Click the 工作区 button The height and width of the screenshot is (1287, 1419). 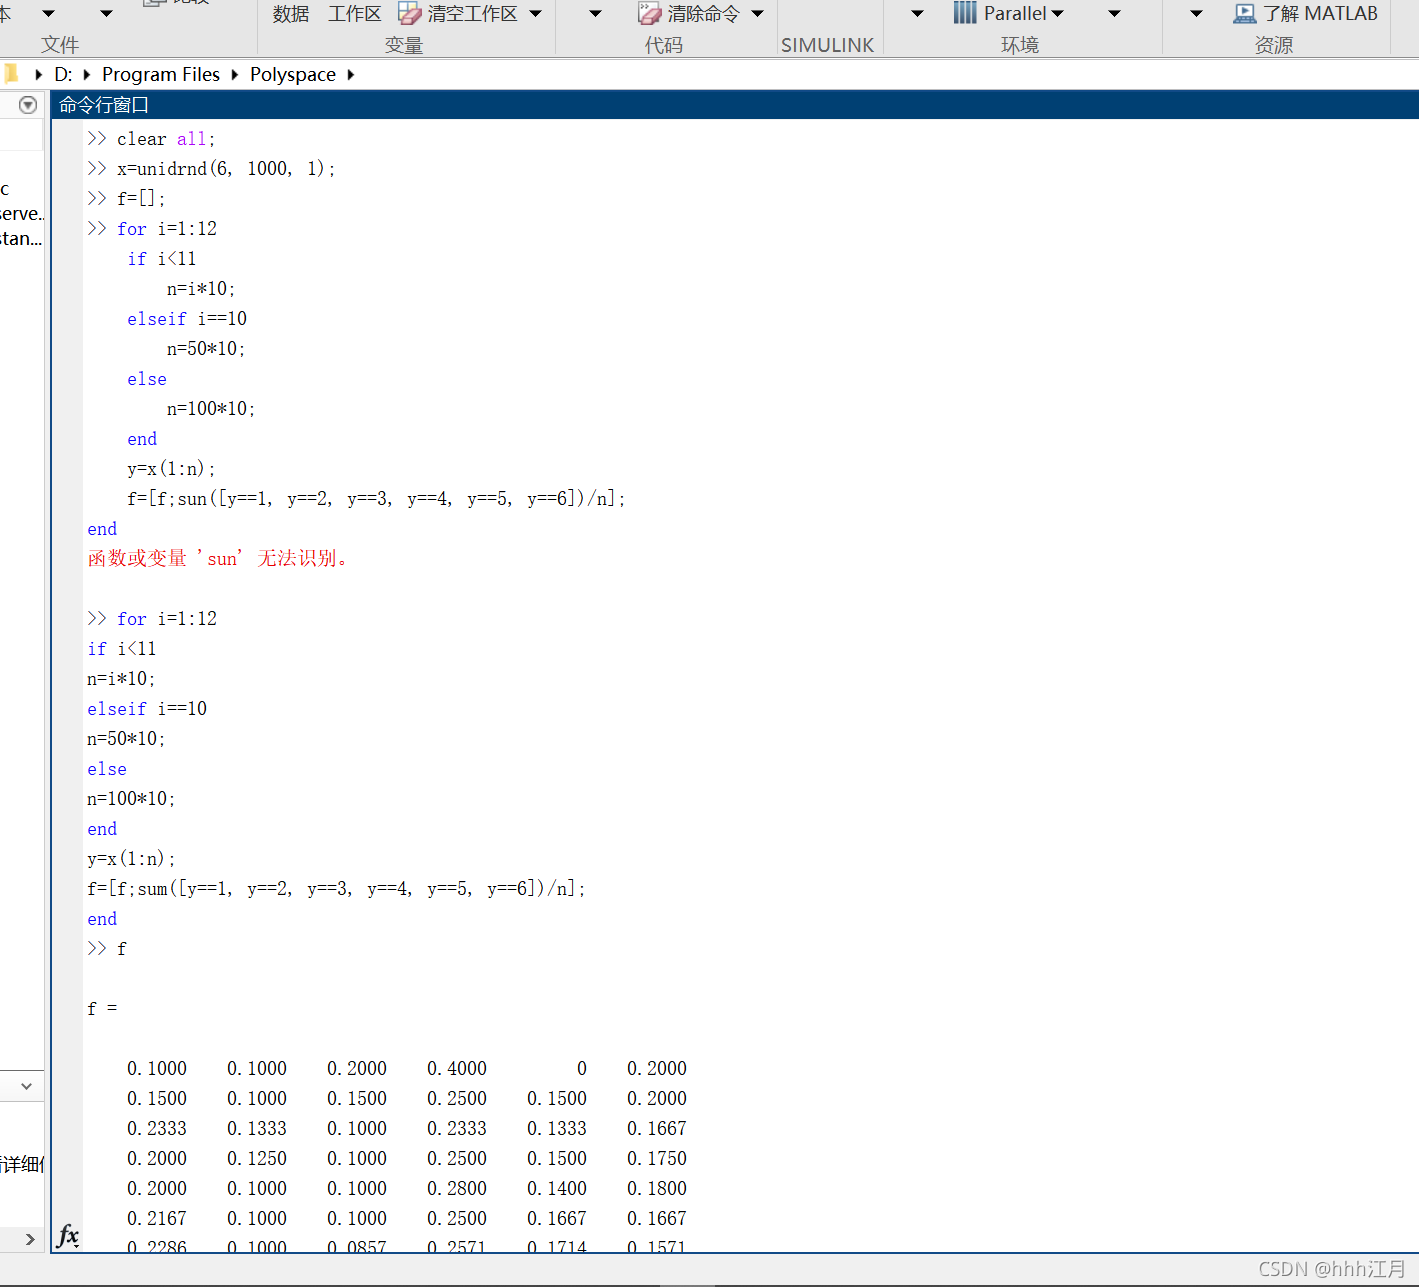point(355,14)
